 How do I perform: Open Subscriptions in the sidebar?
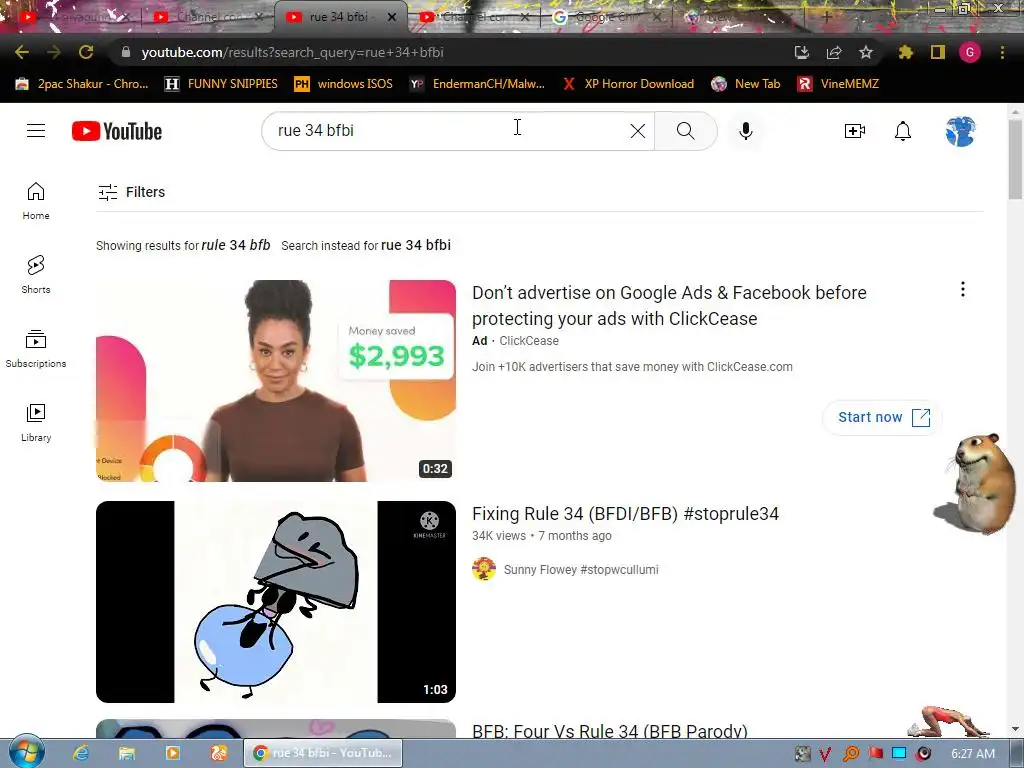[x=36, y=349]
